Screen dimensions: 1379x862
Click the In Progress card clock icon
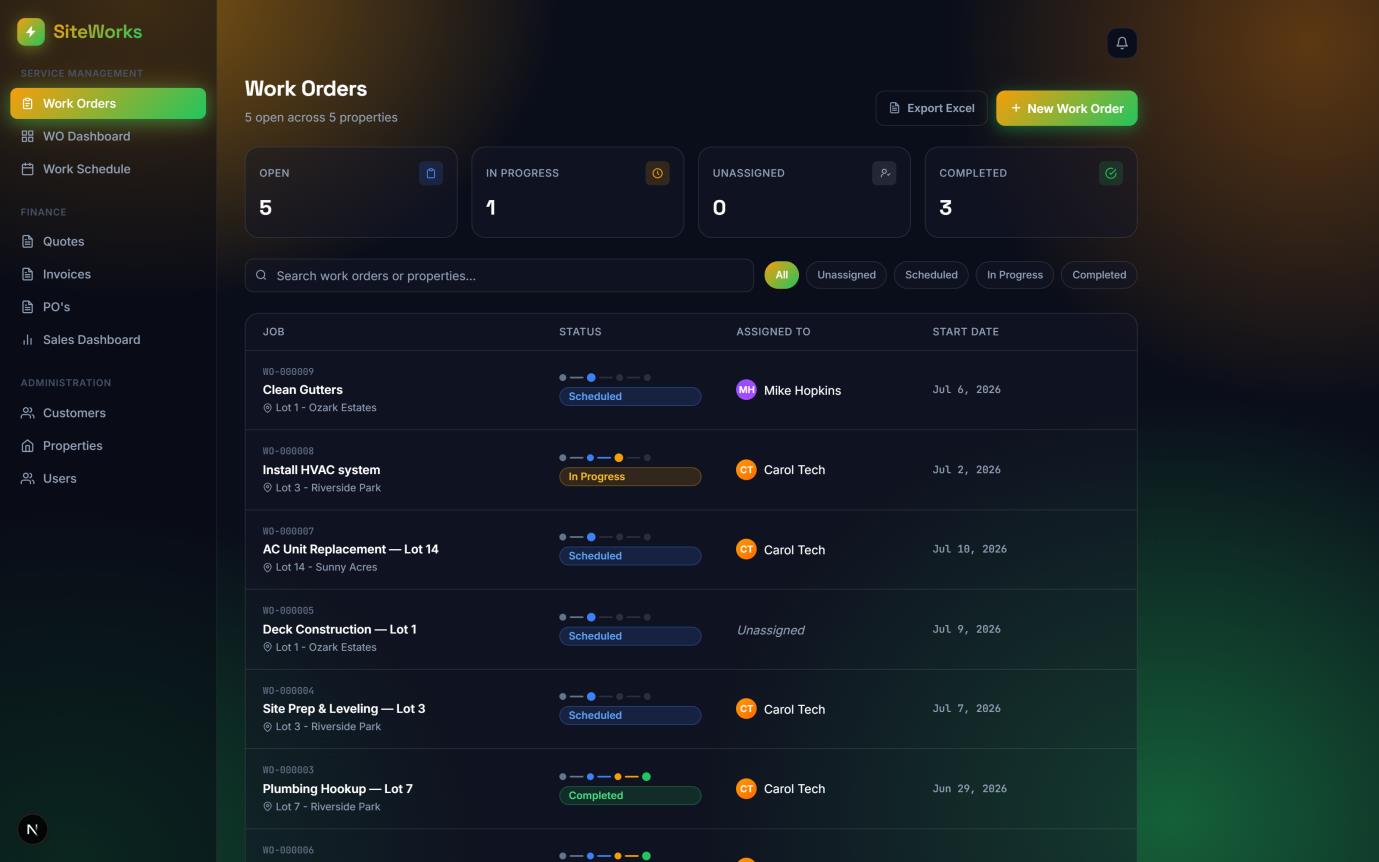click(657, 173)
